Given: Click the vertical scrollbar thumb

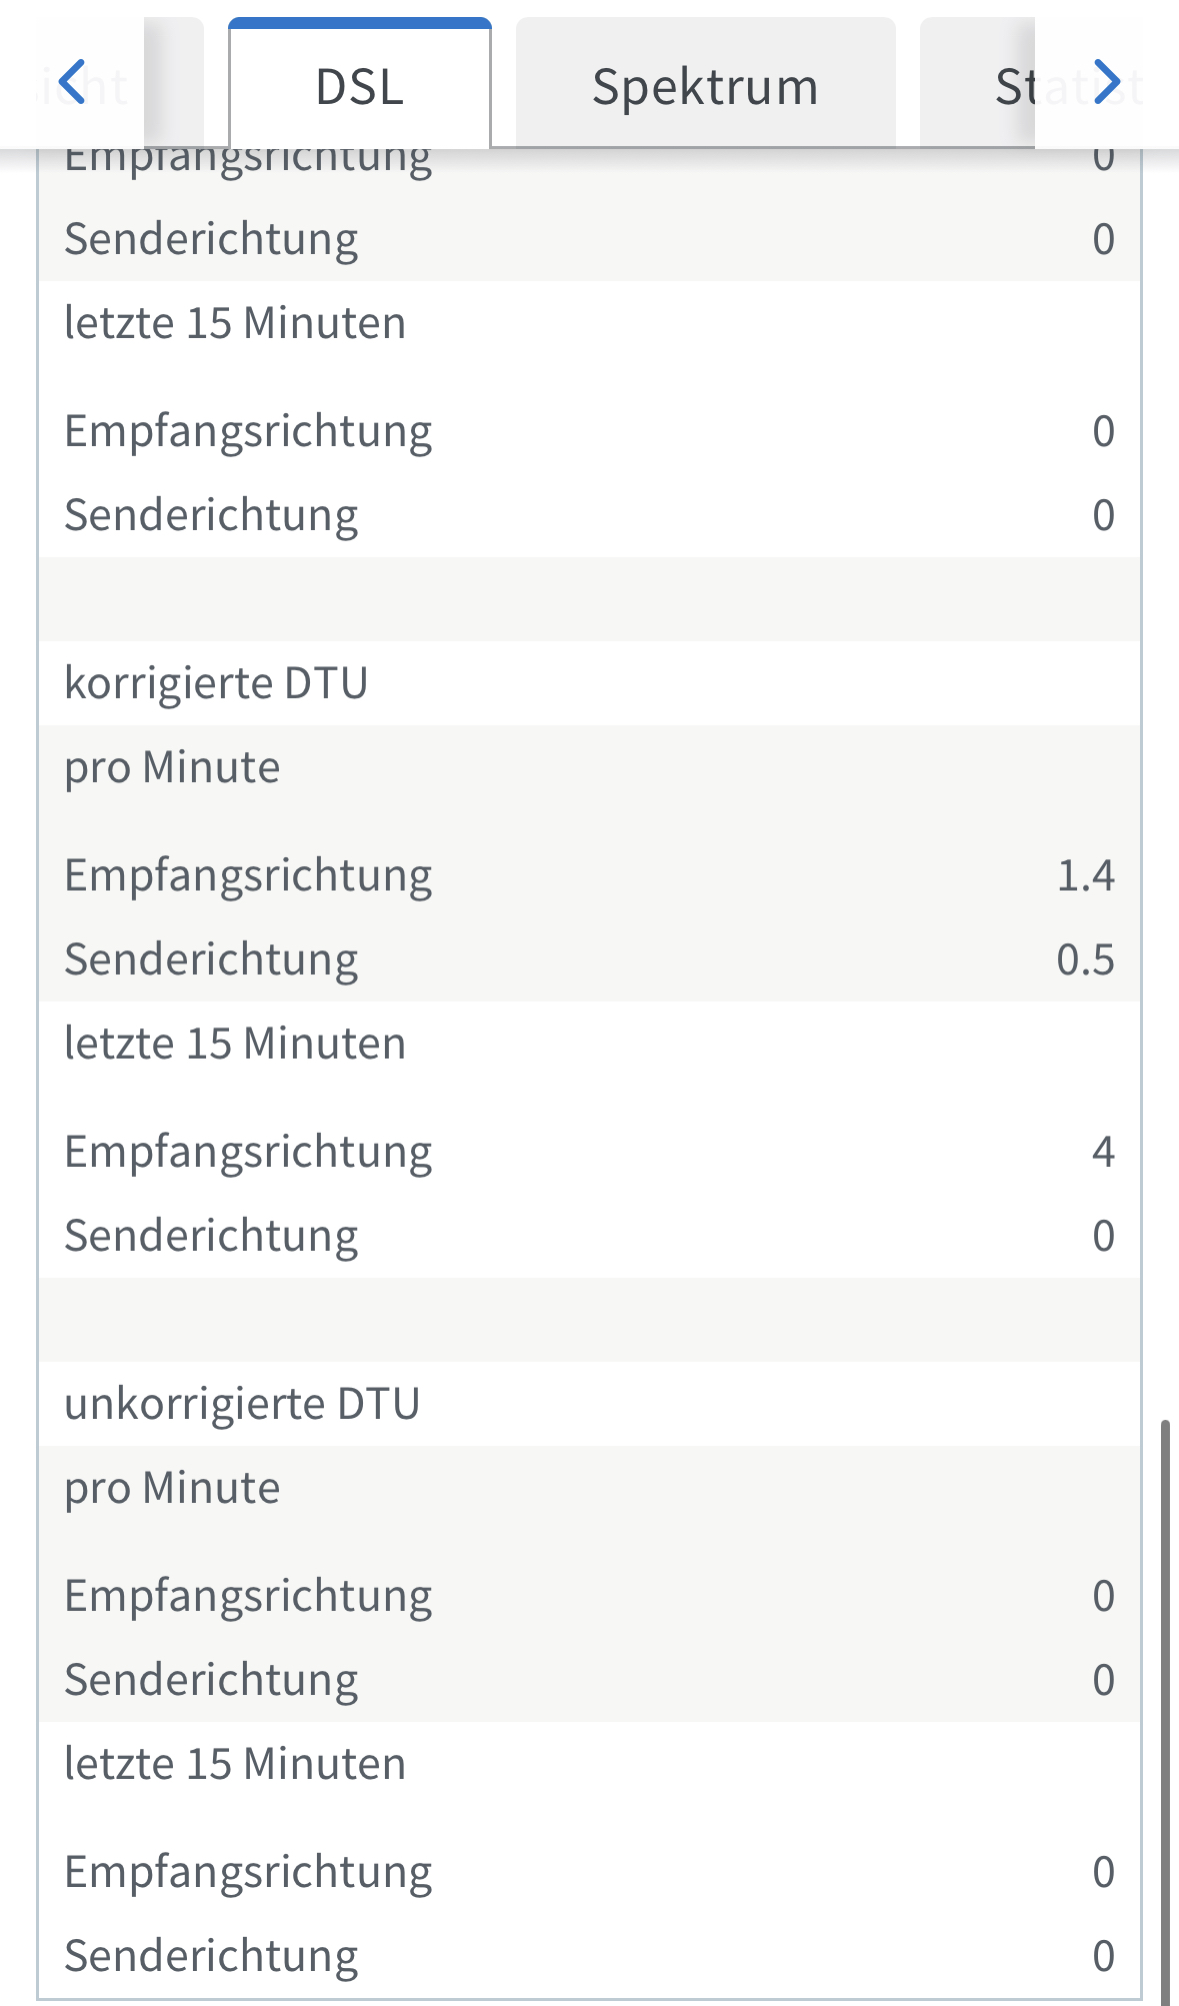Looking at the screenshot, I should click(x=1165, y=1710).
